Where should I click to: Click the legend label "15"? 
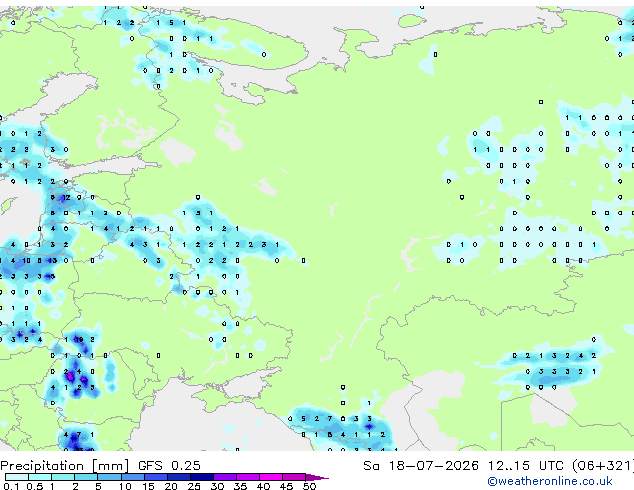[x=148, y=486]
